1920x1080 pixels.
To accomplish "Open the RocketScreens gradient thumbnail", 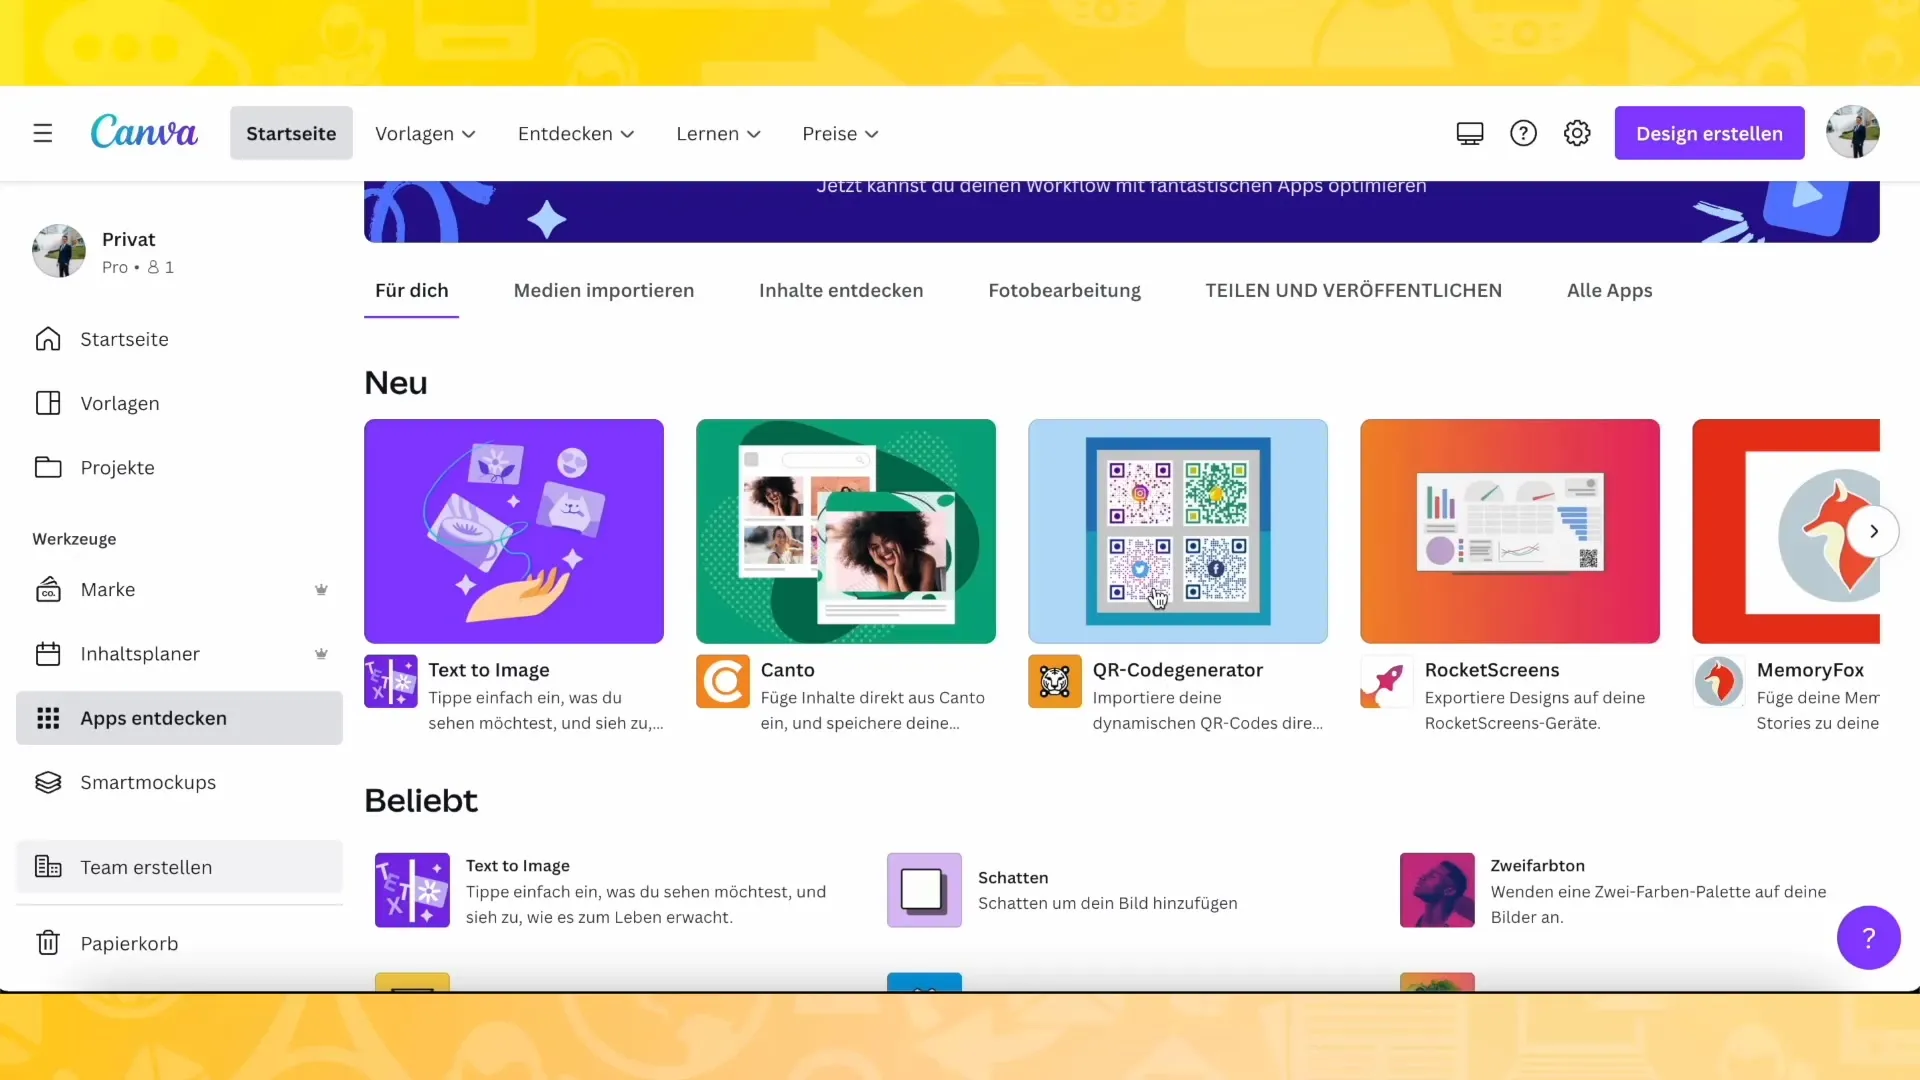I will coord(1510,531).
